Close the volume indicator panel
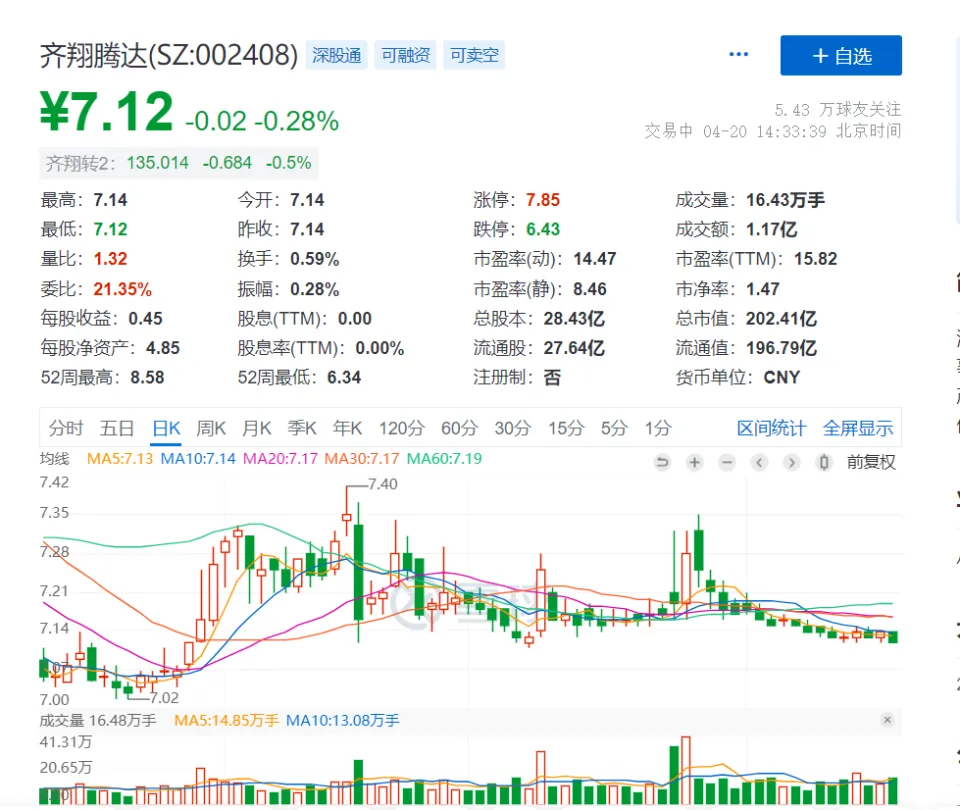Viewport: 960px width, 810px height. (887, 720)
